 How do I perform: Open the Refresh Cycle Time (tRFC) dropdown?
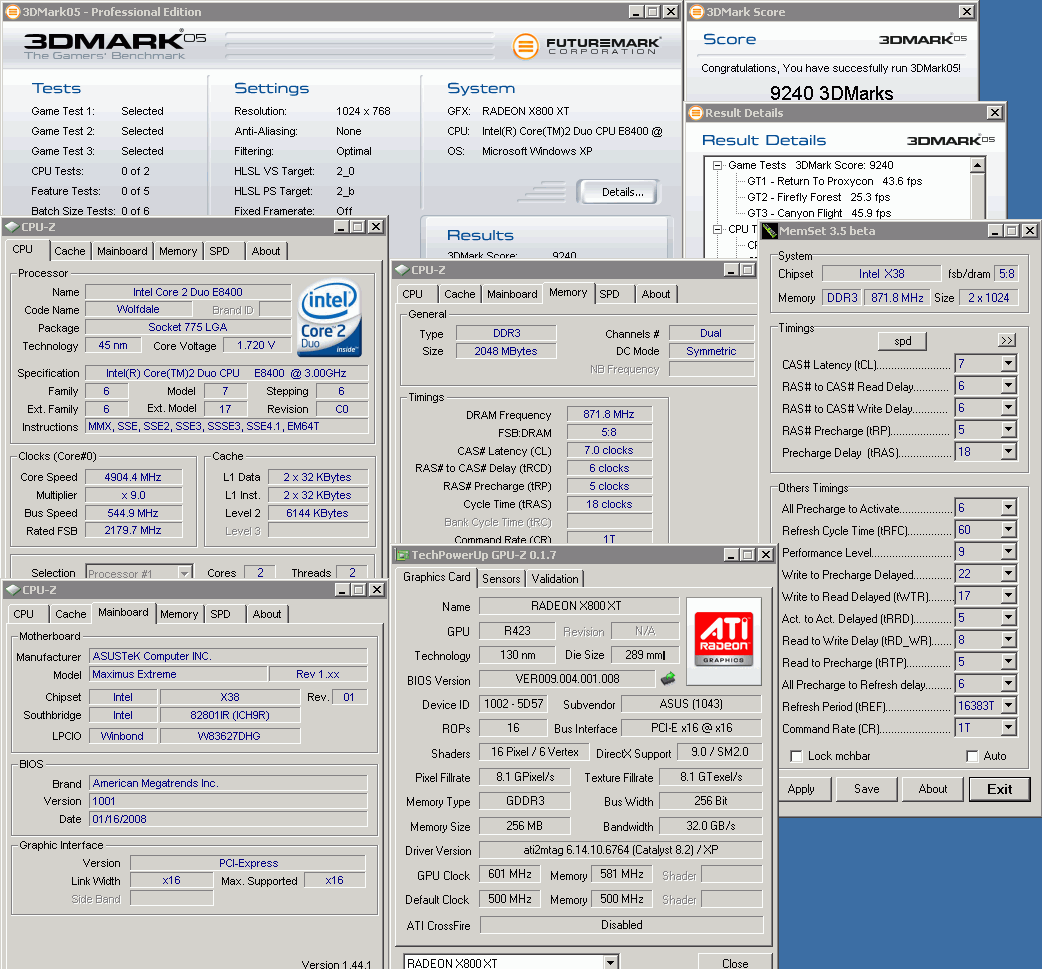1009,530
